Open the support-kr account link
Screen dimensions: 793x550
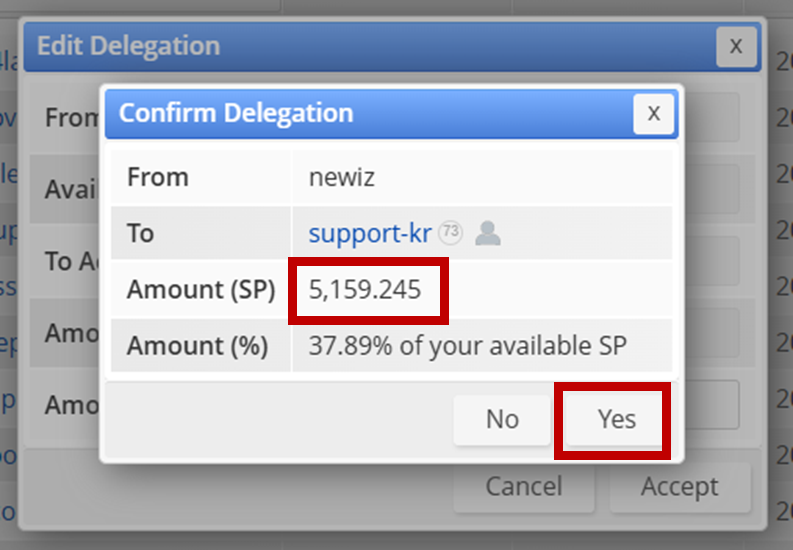coord(369,233)
